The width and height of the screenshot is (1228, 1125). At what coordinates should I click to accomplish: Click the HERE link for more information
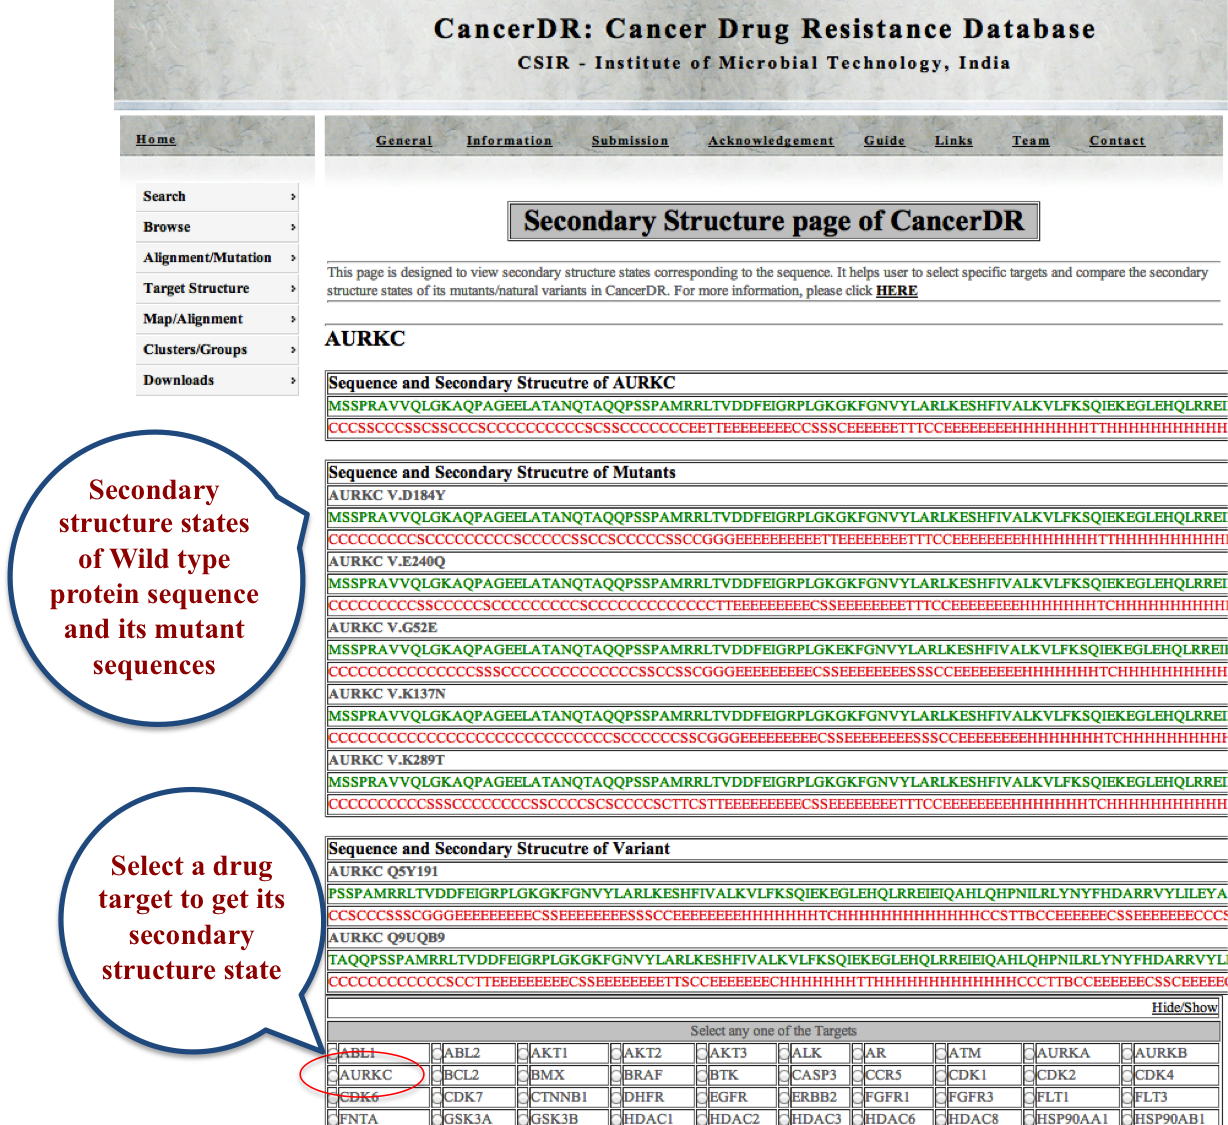(x=896, y=291)
